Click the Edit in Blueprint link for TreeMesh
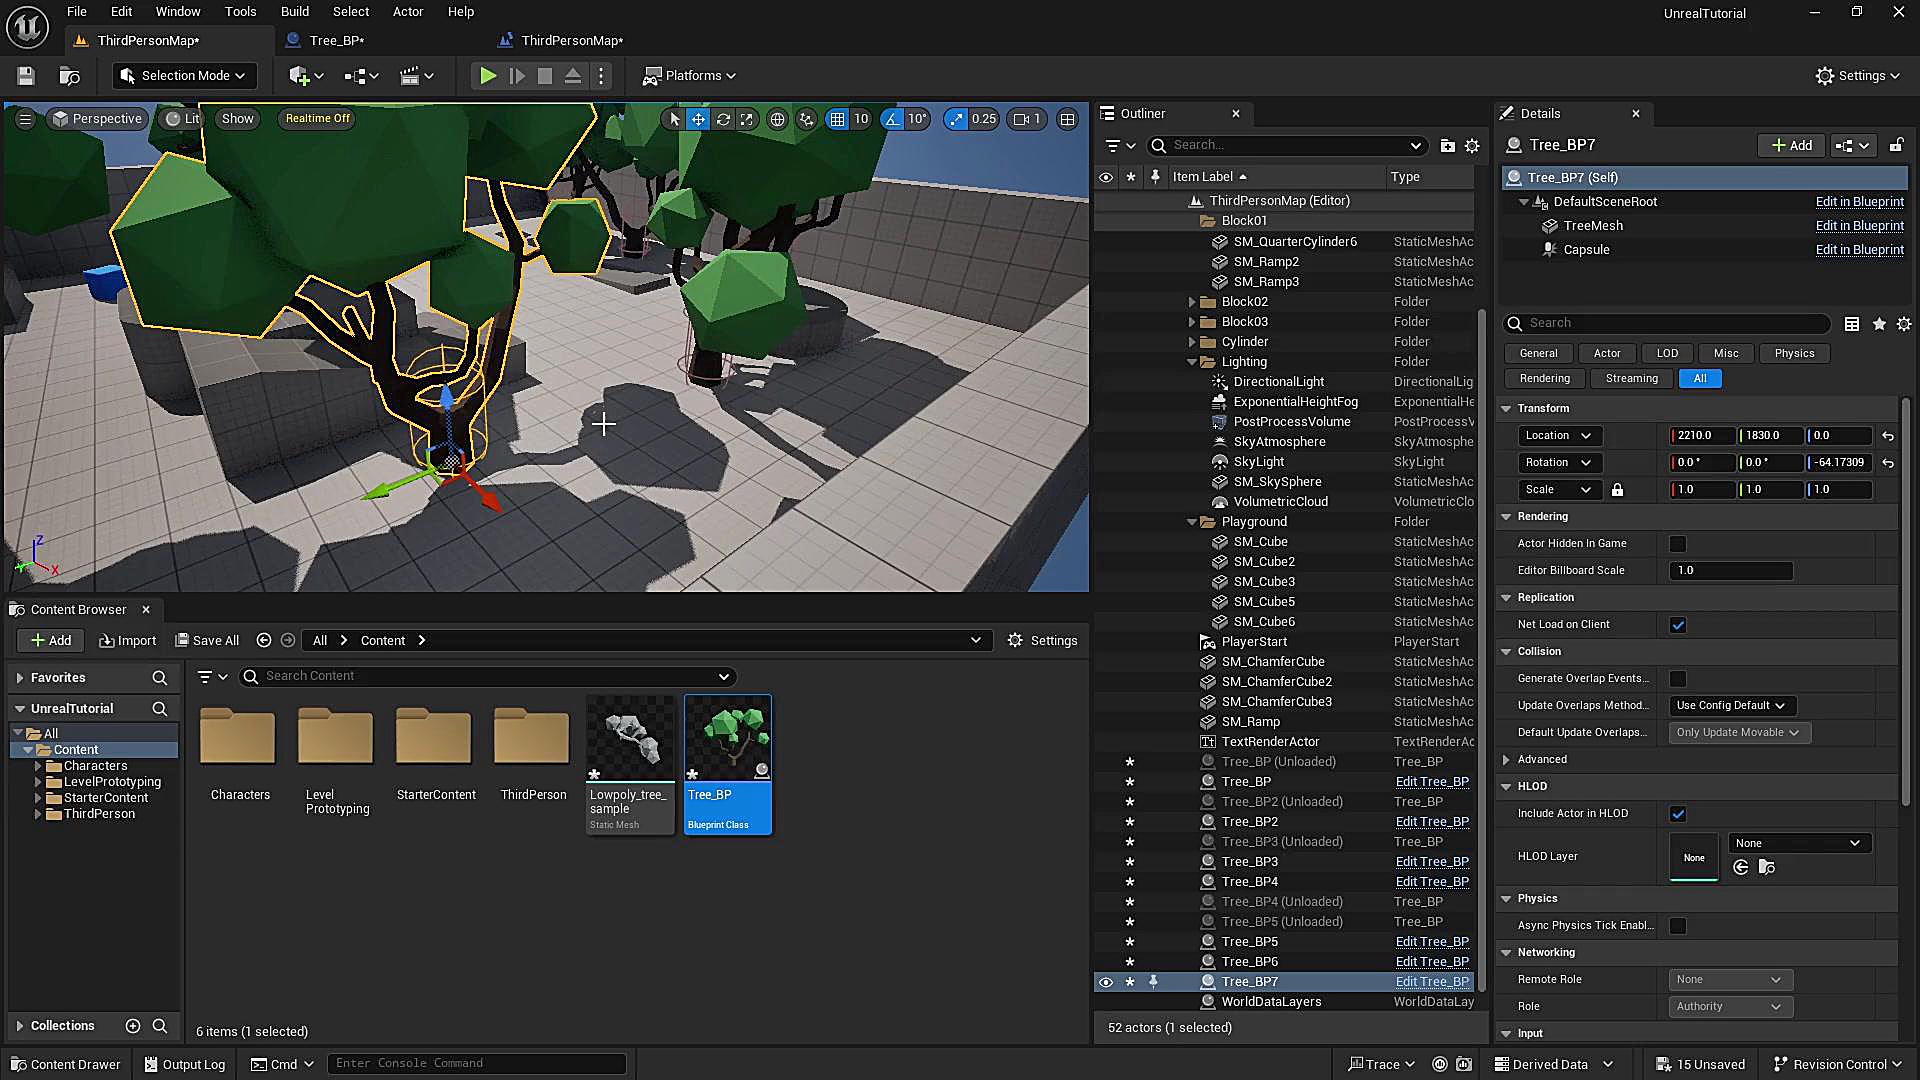Viewport: 1920px width, 1080px height. pos(1859,226)
